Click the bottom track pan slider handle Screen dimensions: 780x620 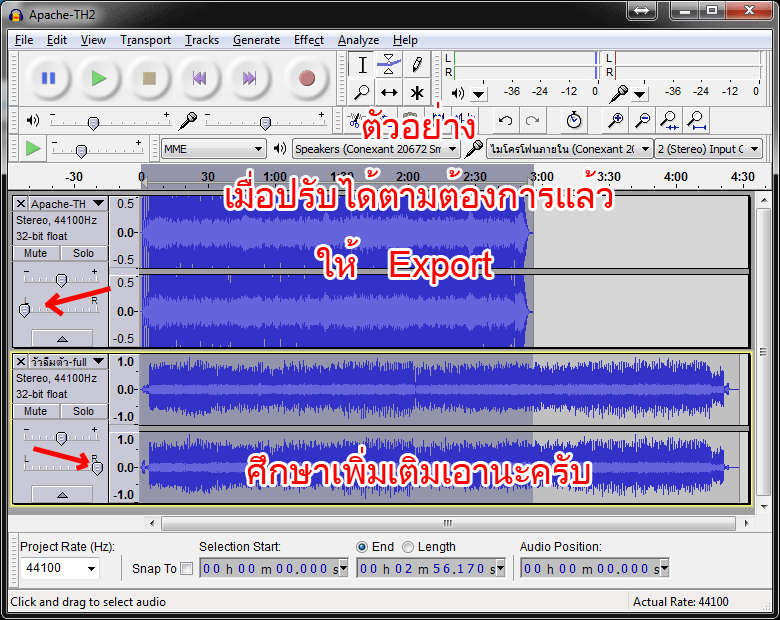point(98,468)
